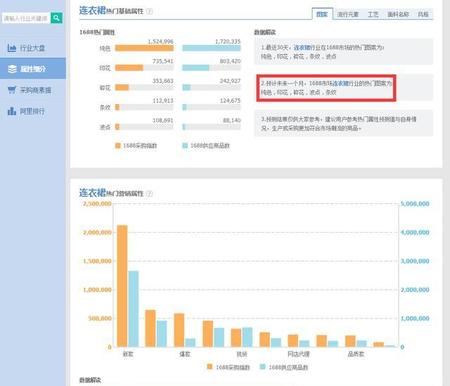Toggle 1688采购指数 legend in upper chart
The image size is (450, 386).
coord(136,146)
